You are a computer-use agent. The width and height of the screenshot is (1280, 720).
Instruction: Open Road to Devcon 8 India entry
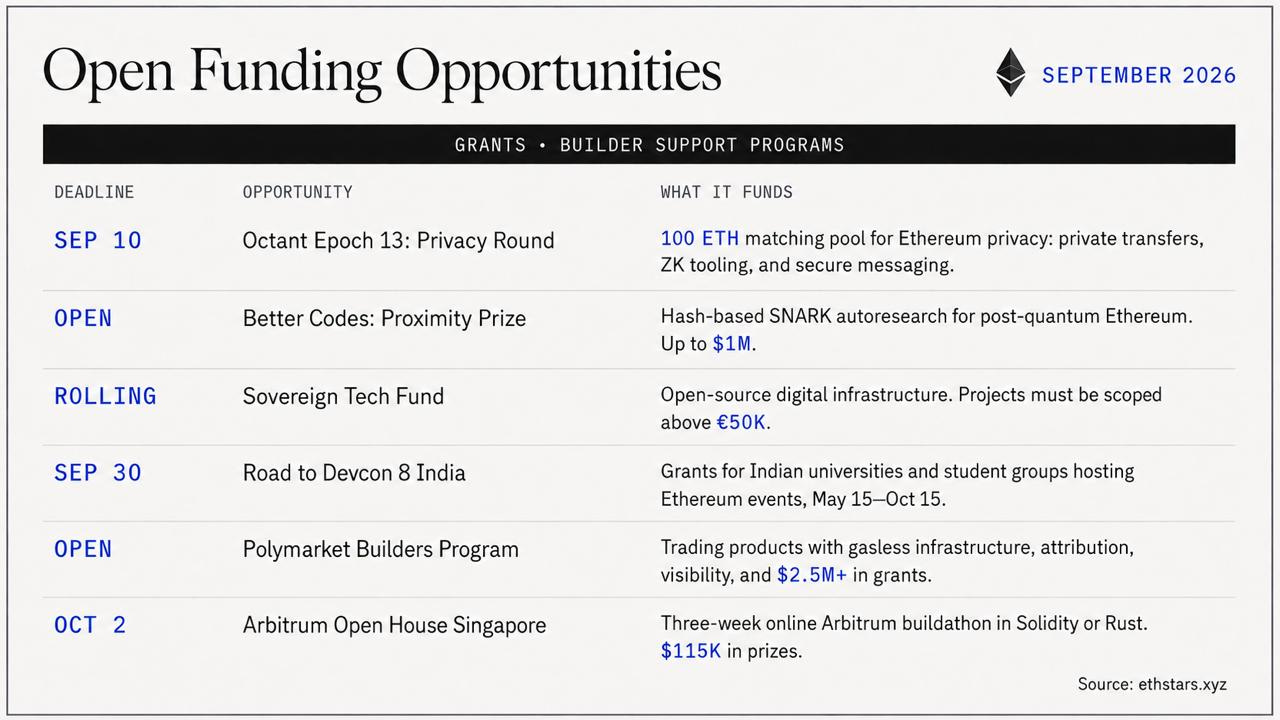click(x=354, y=472)
